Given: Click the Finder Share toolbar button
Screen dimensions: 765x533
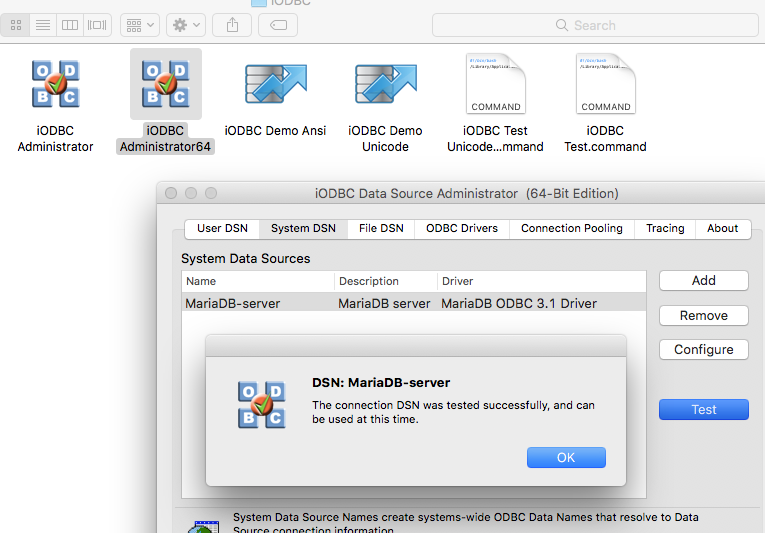Looking at the screenshot, I should tap(232, 25).
